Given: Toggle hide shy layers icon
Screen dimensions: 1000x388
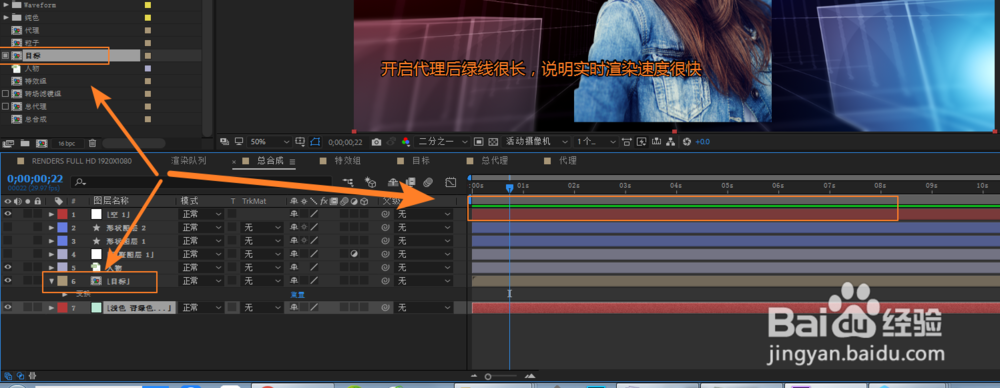Looking at the screenshot, I should [x=393, y=182].
